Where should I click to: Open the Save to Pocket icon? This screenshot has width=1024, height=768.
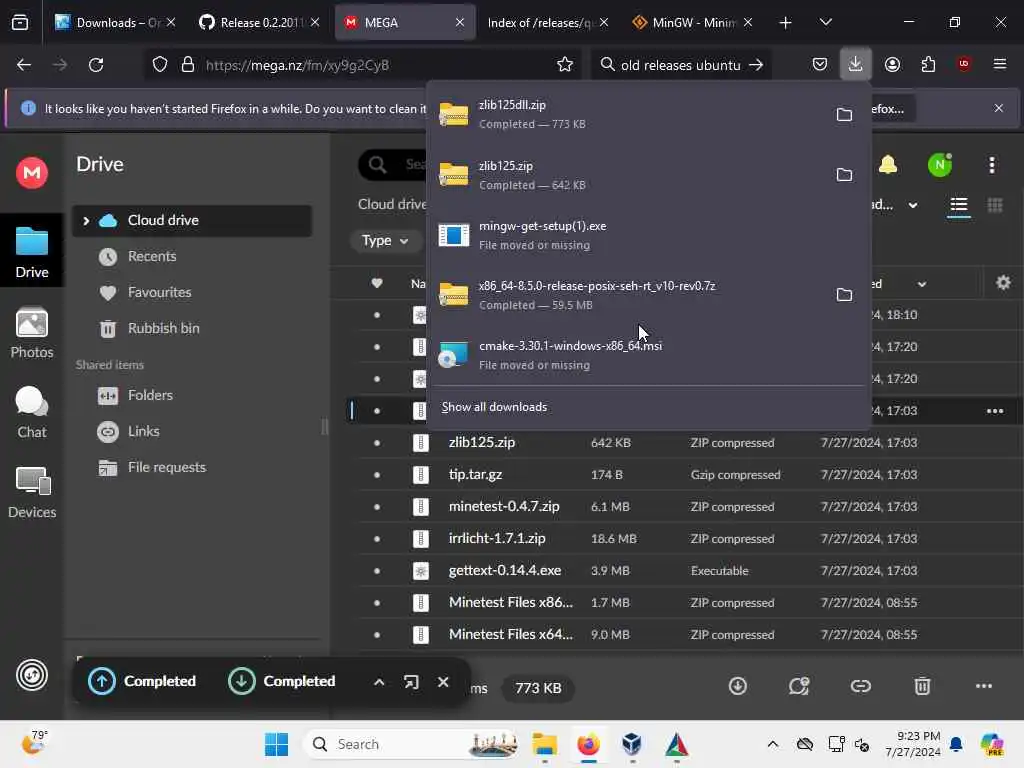[820, 65]
